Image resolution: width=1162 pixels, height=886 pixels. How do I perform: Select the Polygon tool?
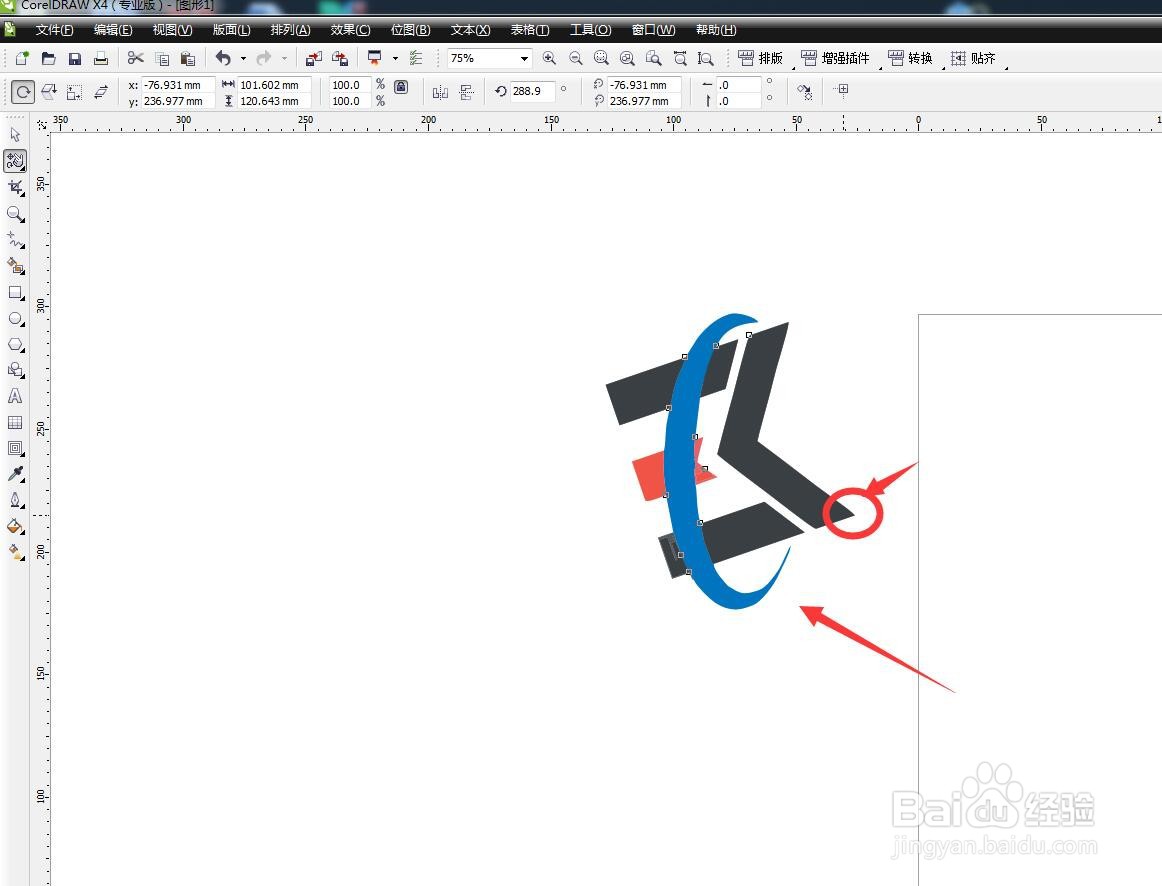click(x=15, y=344)
